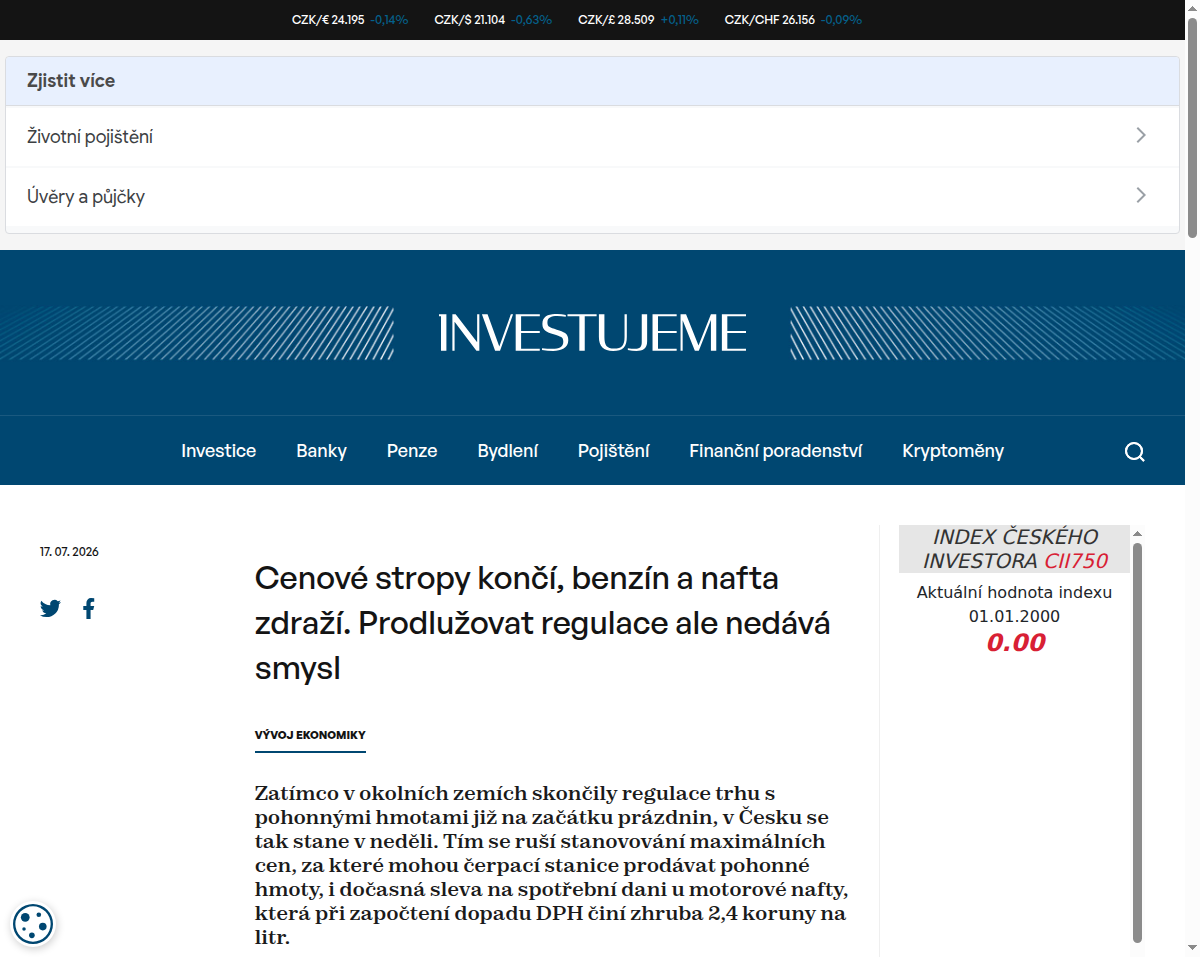Open the search magnifier icon

(1134, 452)
